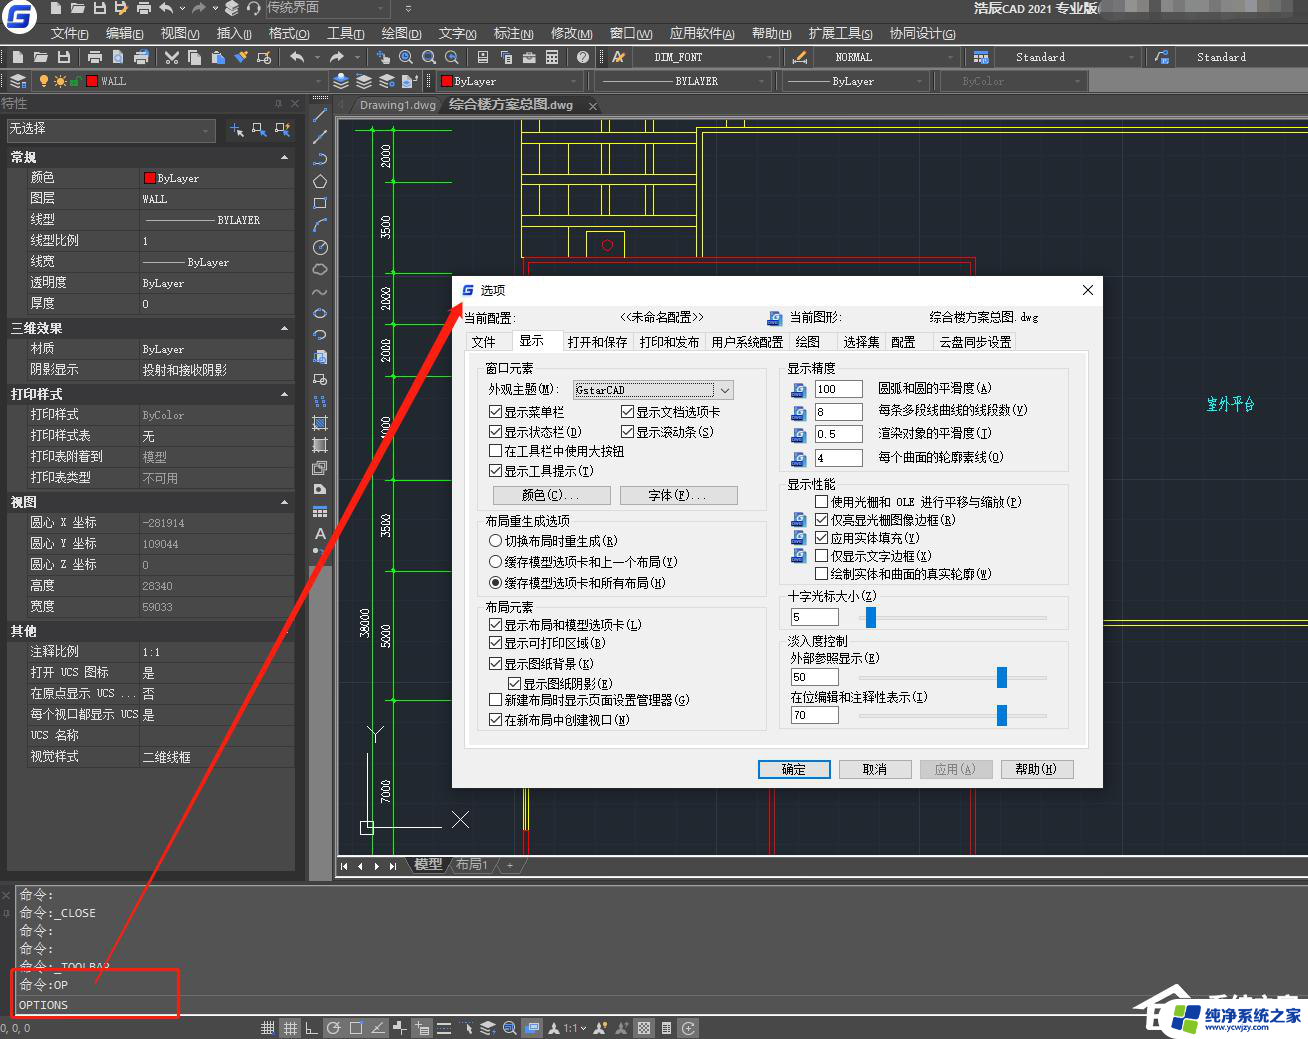Open the 外观主题 GstarCAD dropdown
1308x1039 pixels.
point(653,390)
